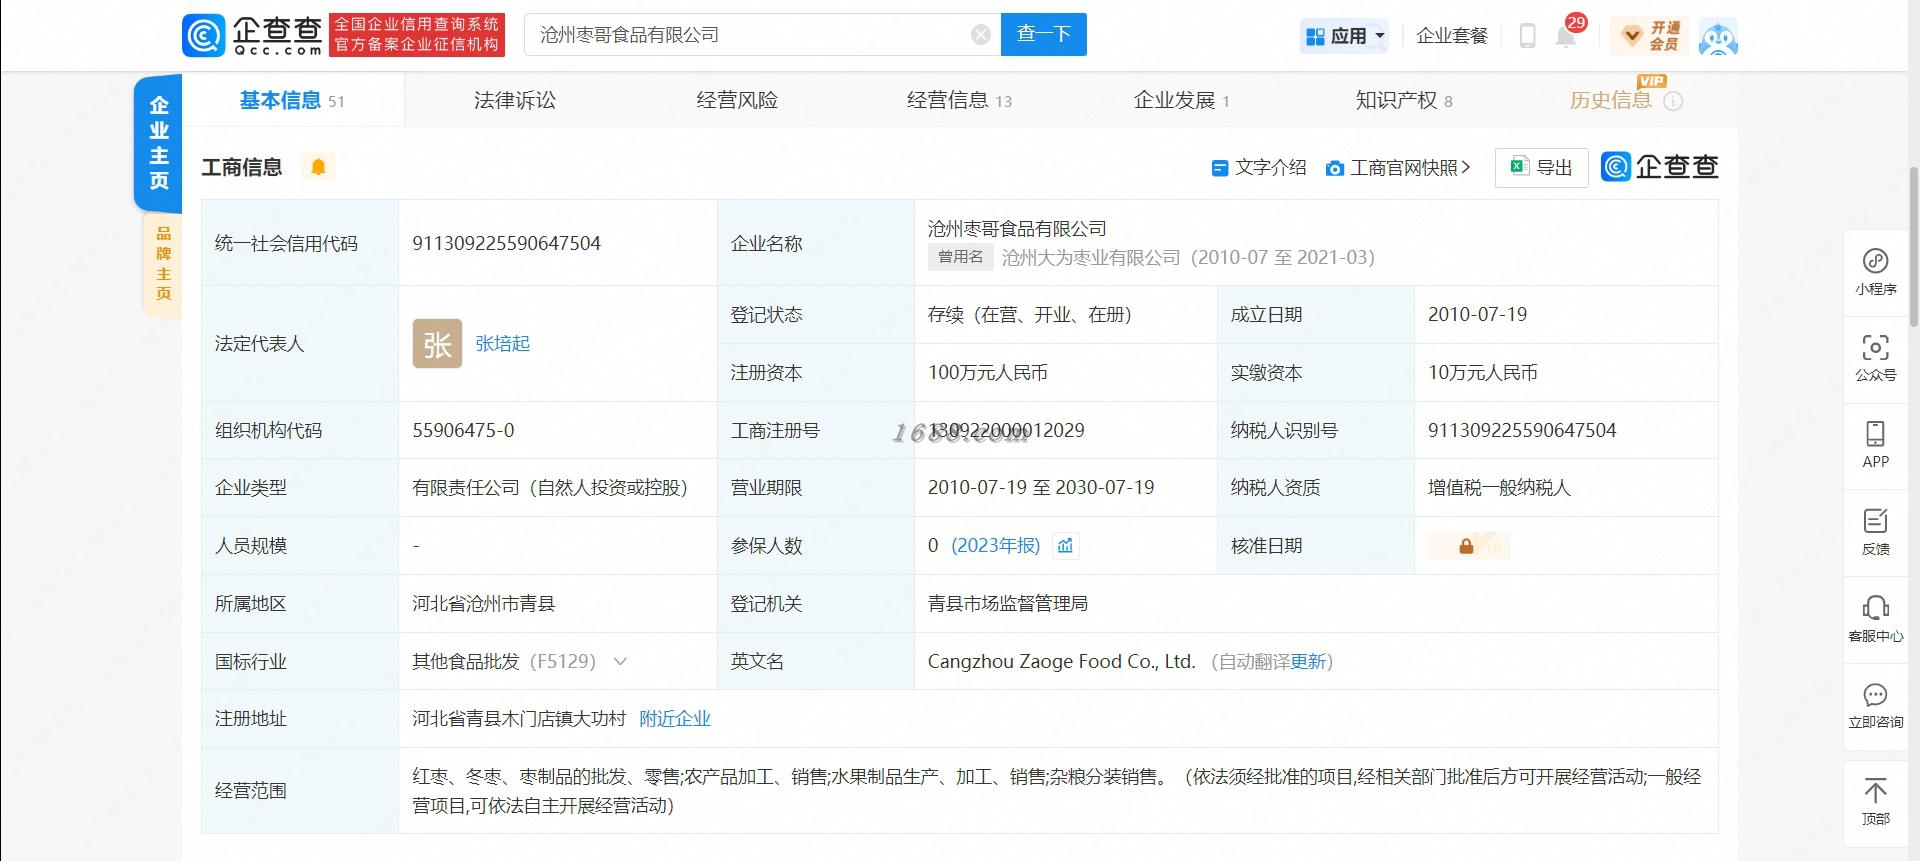1920x861 pixels.
Task: Open the 2023年报 link
Action: coord(996,545)
